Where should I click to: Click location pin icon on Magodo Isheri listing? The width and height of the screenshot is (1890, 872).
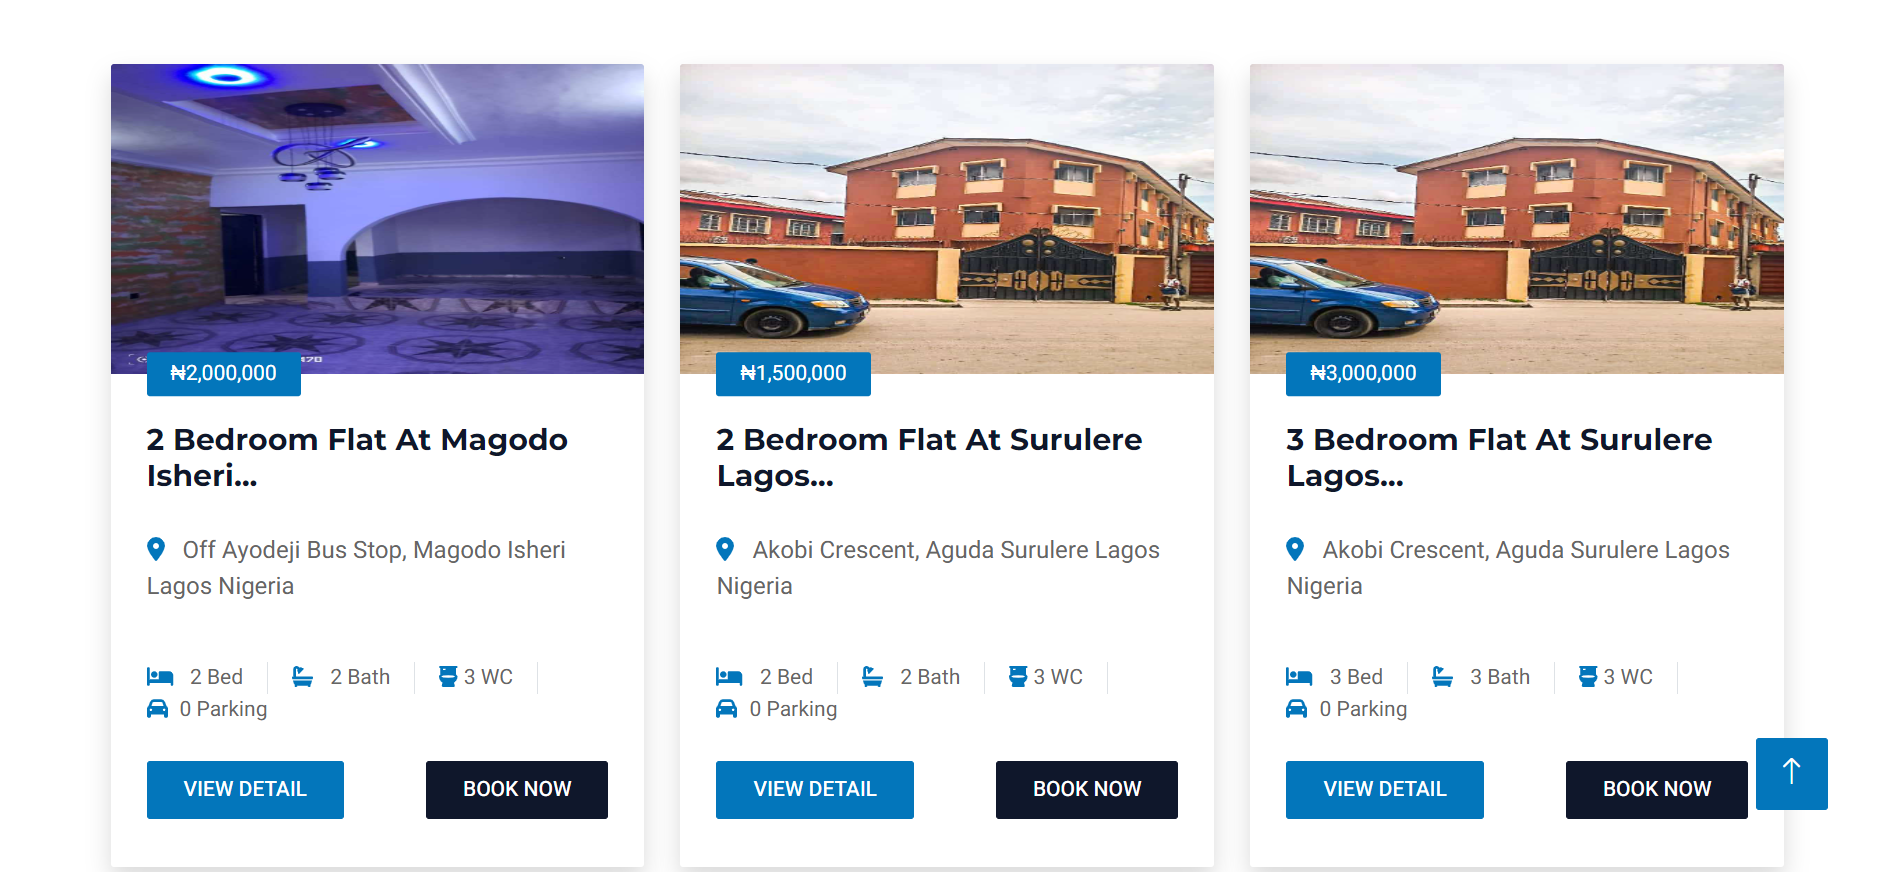coord(156,549)
